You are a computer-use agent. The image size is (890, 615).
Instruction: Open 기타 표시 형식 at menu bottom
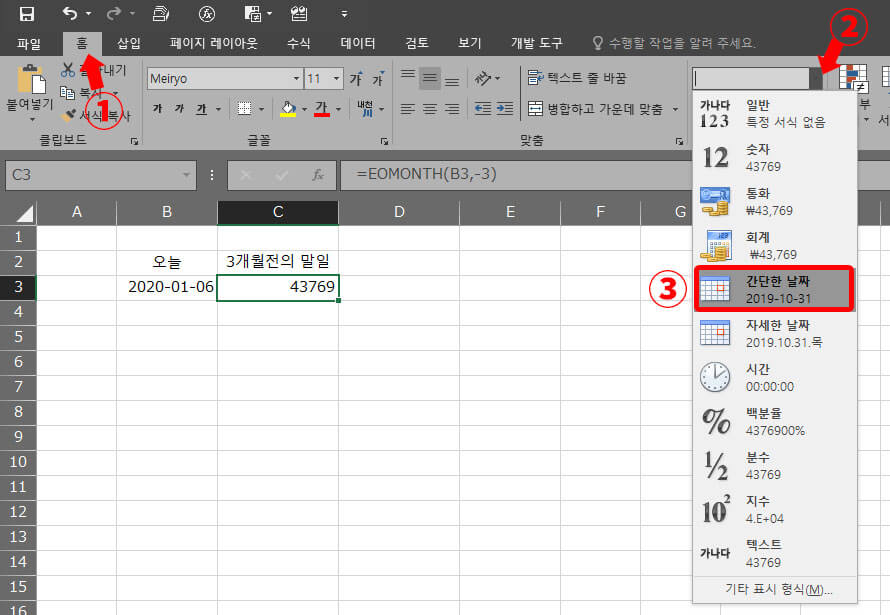point(776,591)
